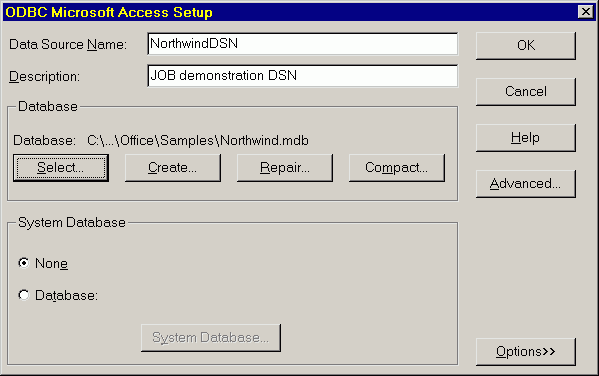Focus the Description text field
Image resolution: width=599 pixels, height=376 pixels.
pyautogui.click(x=303, y=76)
